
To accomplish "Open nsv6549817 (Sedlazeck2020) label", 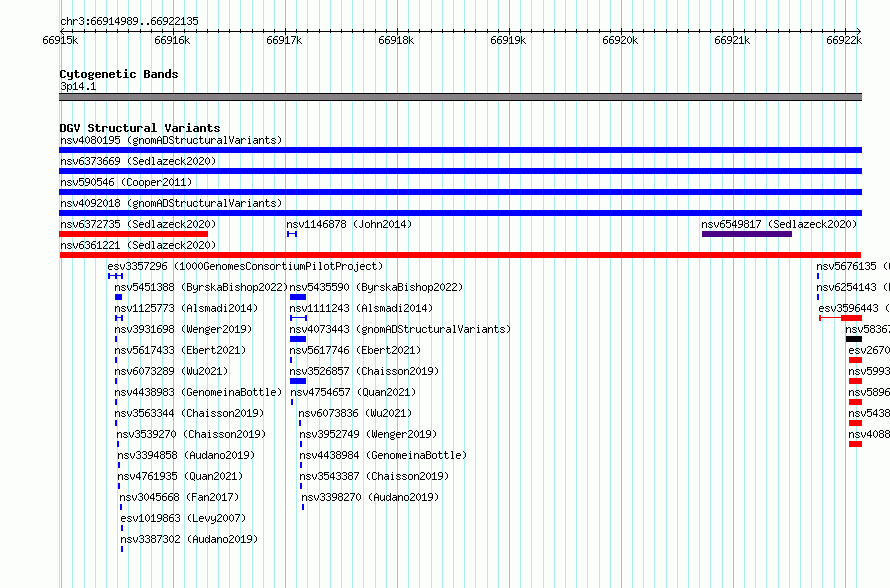I will (779, 224).
